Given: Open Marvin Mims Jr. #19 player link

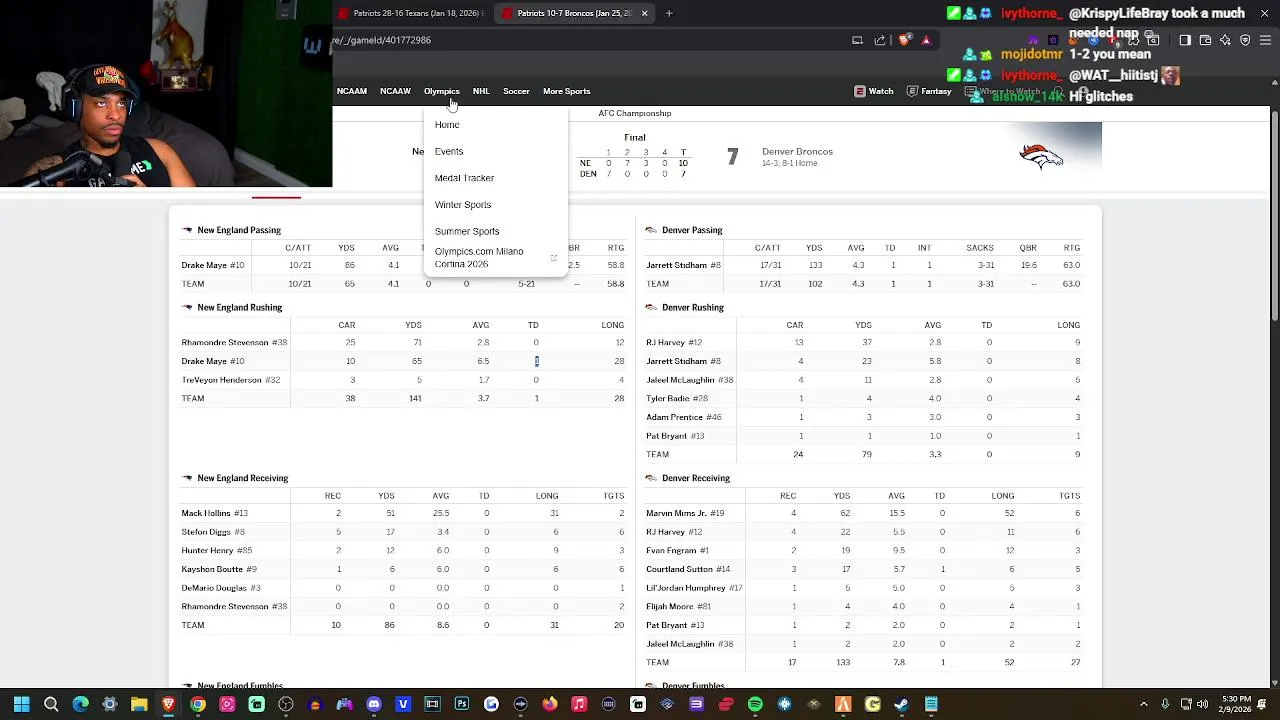Looking at the screenshot, I should 685,513.
